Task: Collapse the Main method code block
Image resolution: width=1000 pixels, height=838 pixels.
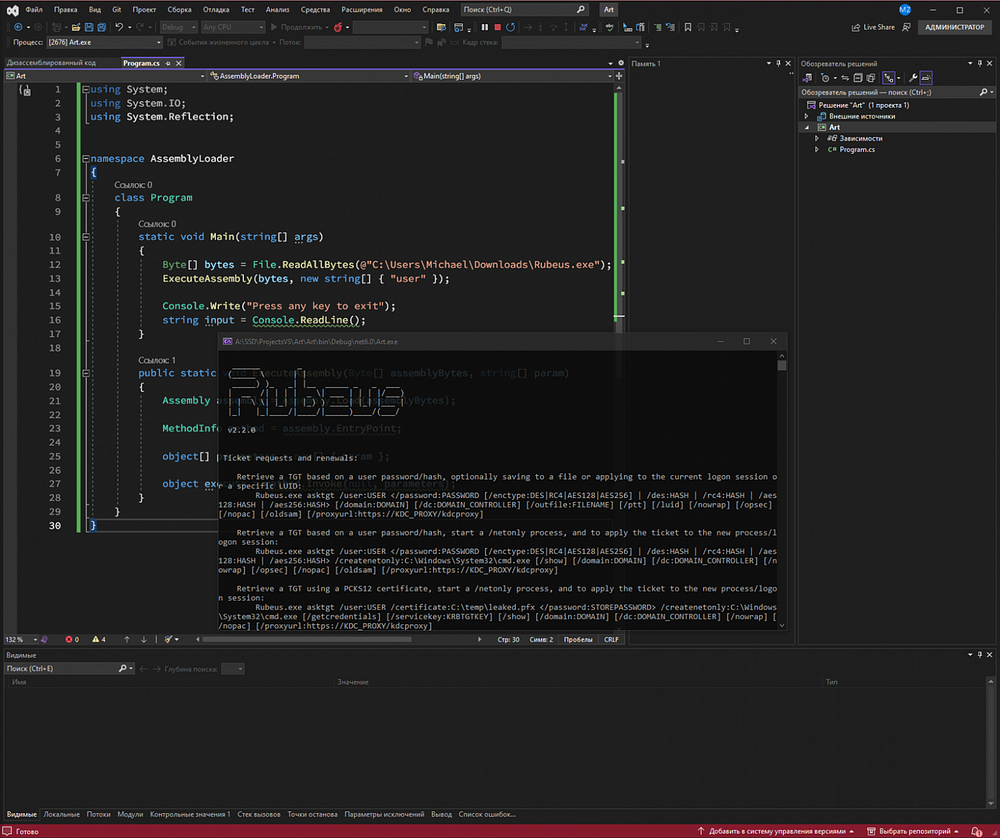Action: (86, 237)
